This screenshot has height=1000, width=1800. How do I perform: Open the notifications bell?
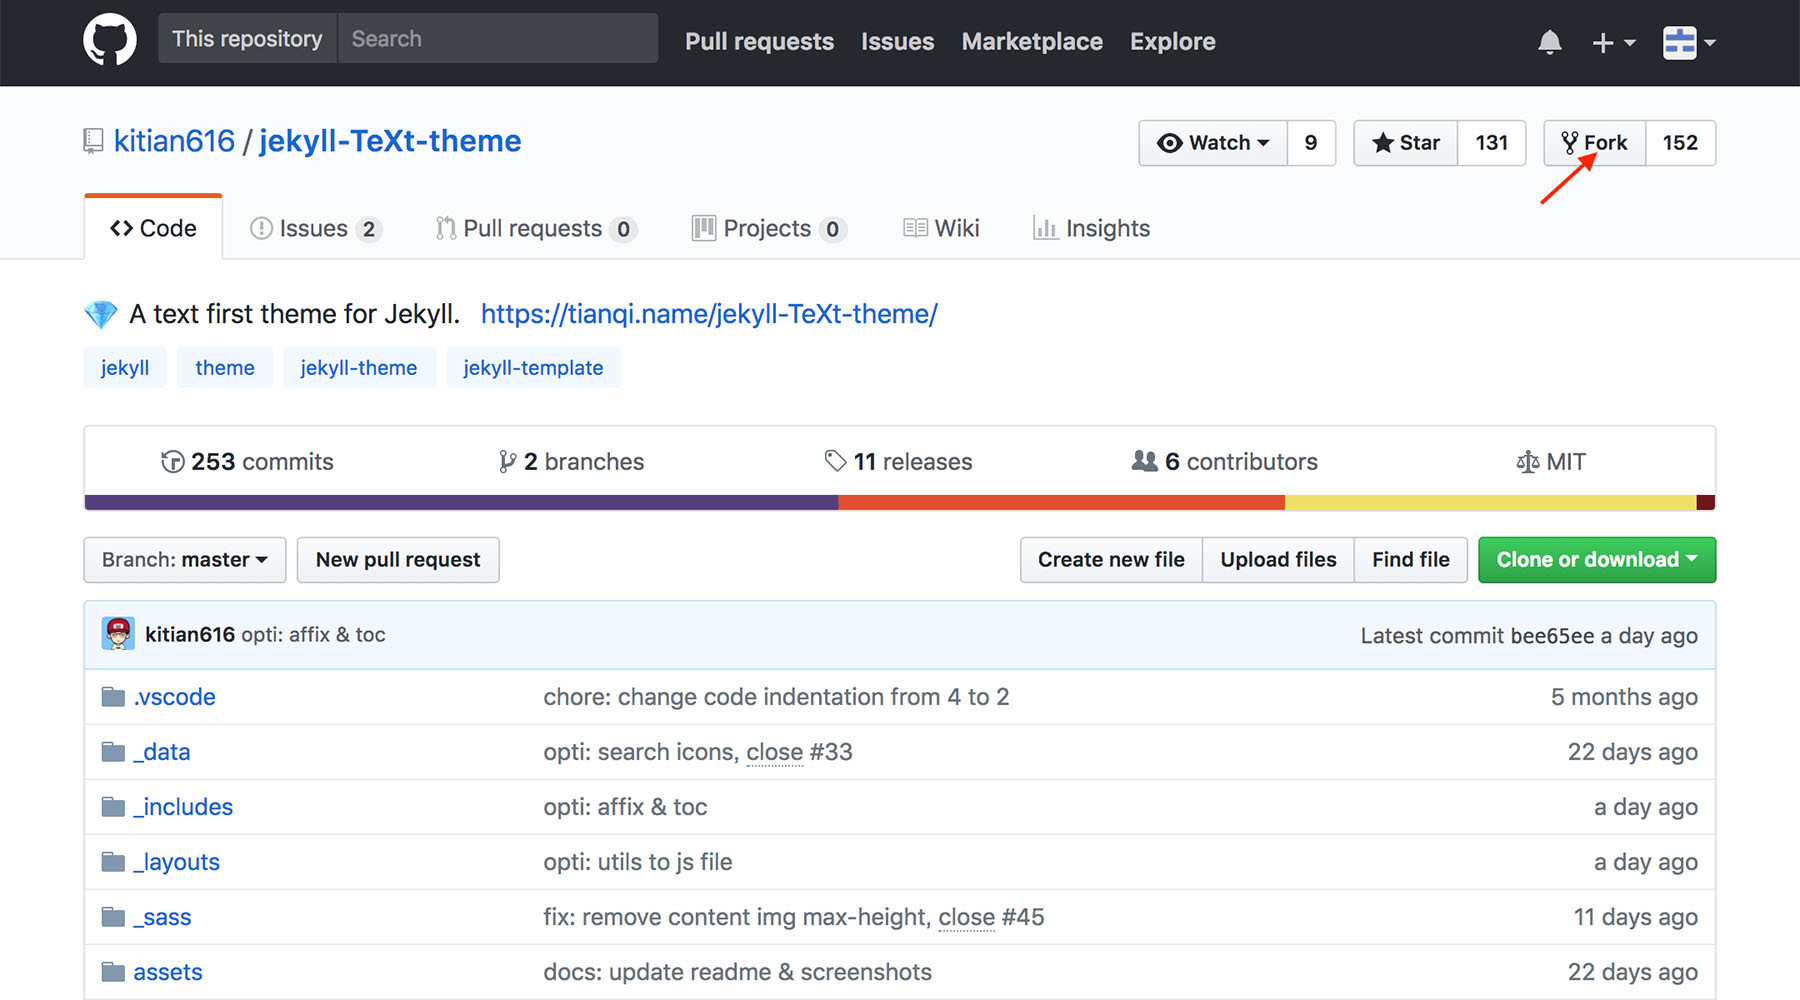tap(1549, 42)
